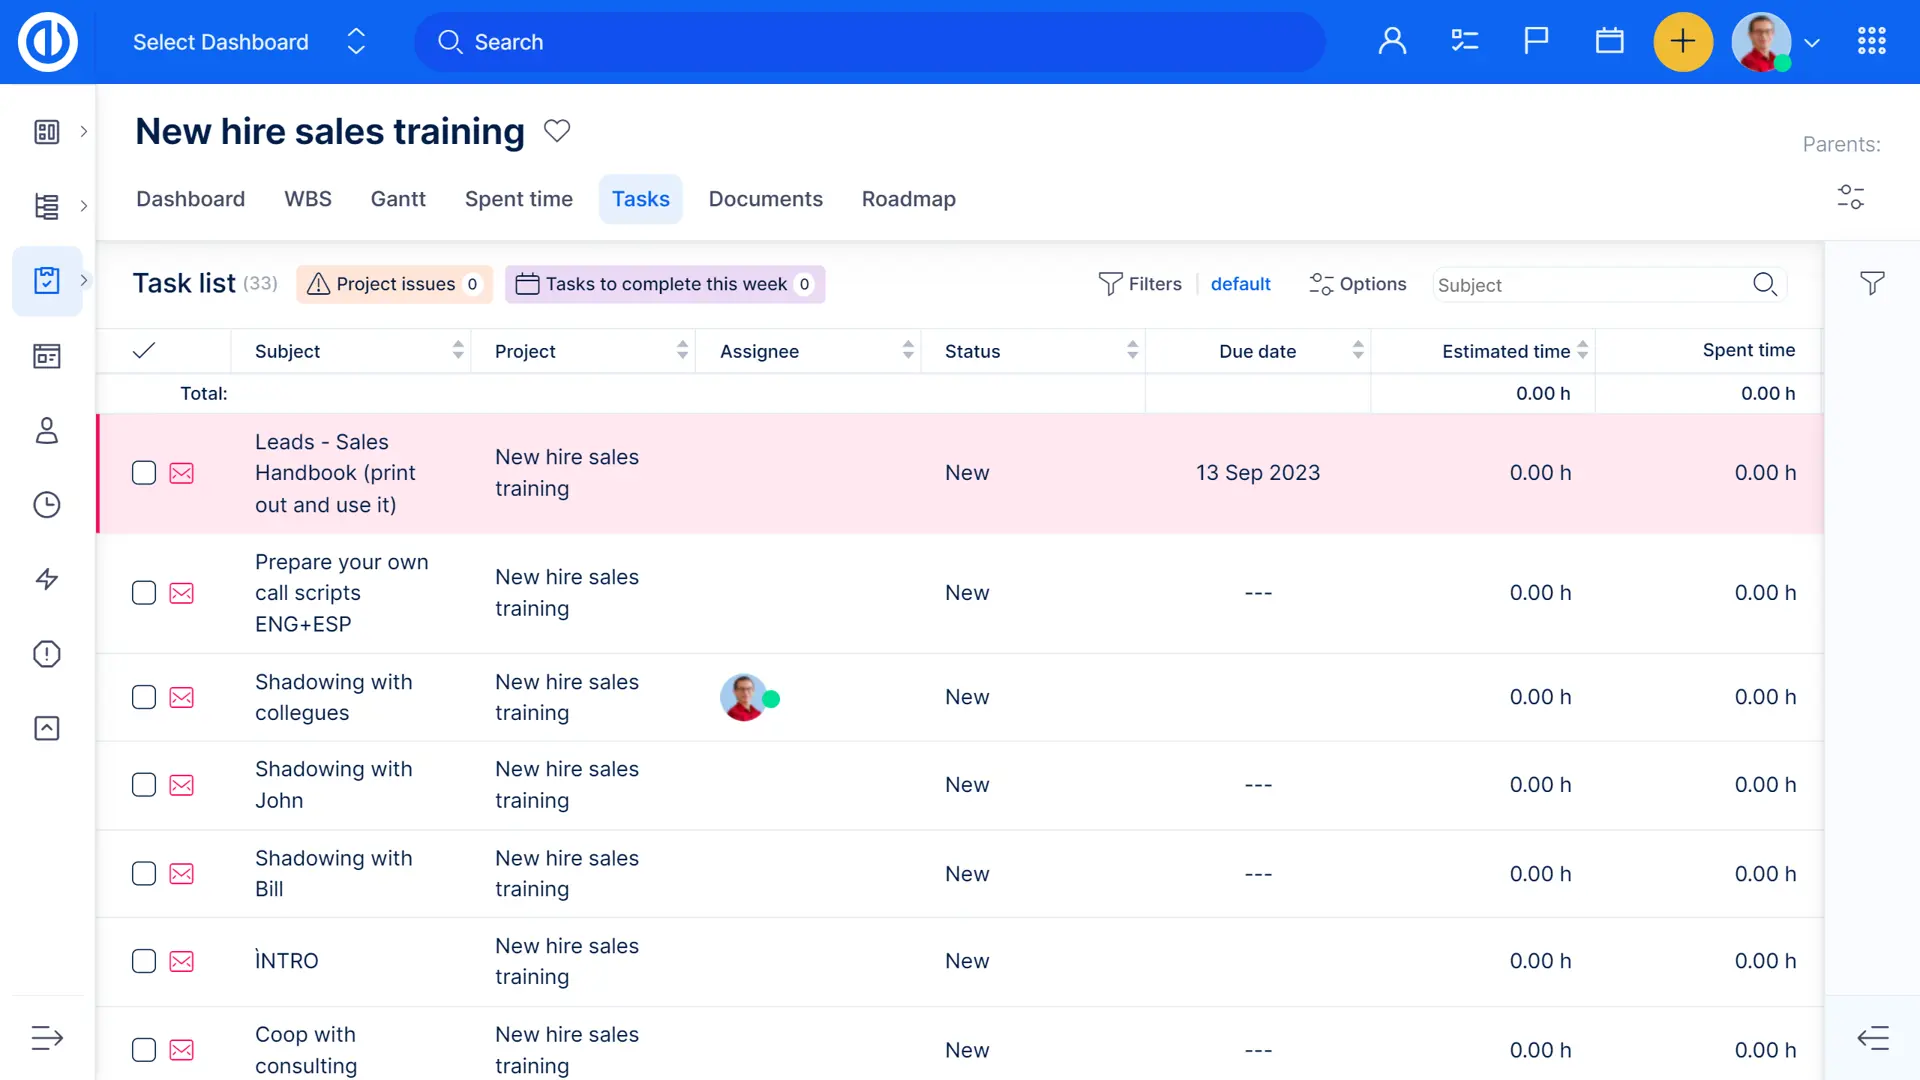The height and width of the screenshot is (1080, 1920).
Task: Open the filter funnel in right panel
Action: (1872, 284)
